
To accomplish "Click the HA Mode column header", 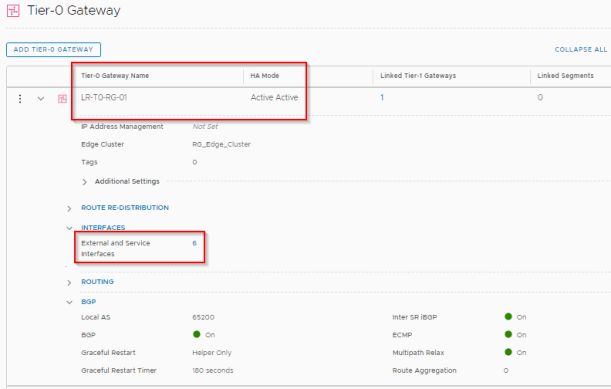I will pos(265,76).
